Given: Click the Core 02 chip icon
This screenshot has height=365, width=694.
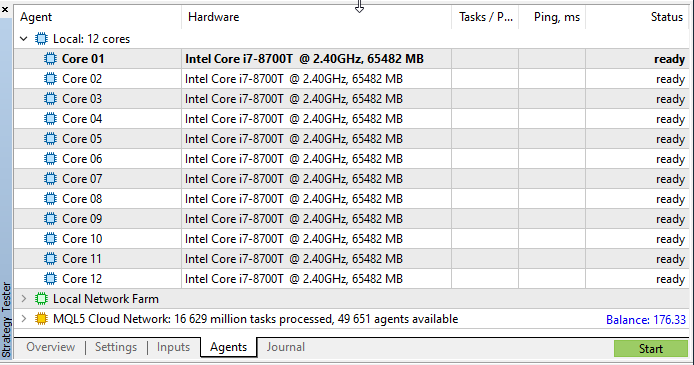Looking at the screenshot, I should click(x=50, y=79).
